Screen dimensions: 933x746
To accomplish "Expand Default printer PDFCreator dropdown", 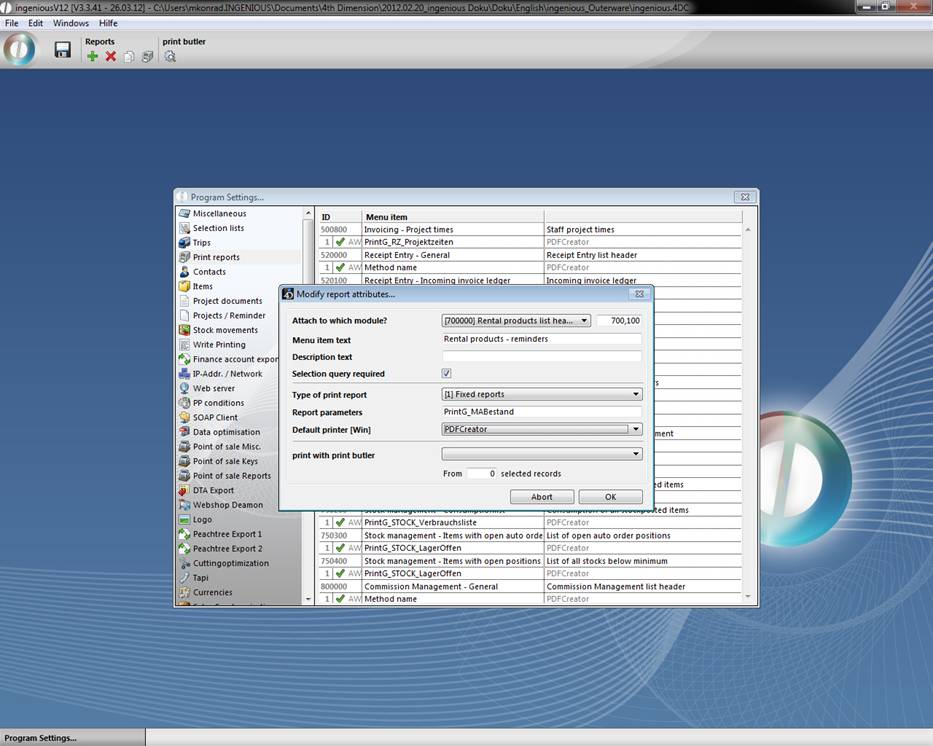I will click(x=635, y=429).
